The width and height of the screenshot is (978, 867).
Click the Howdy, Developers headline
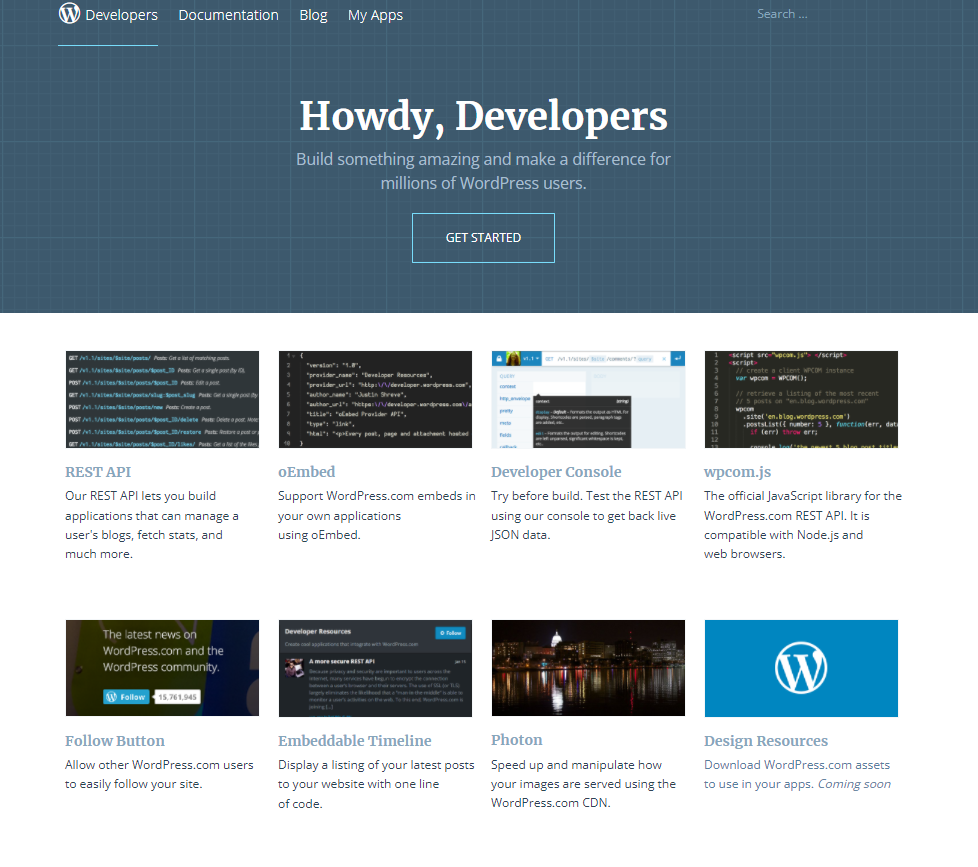[x=483, y=117]
